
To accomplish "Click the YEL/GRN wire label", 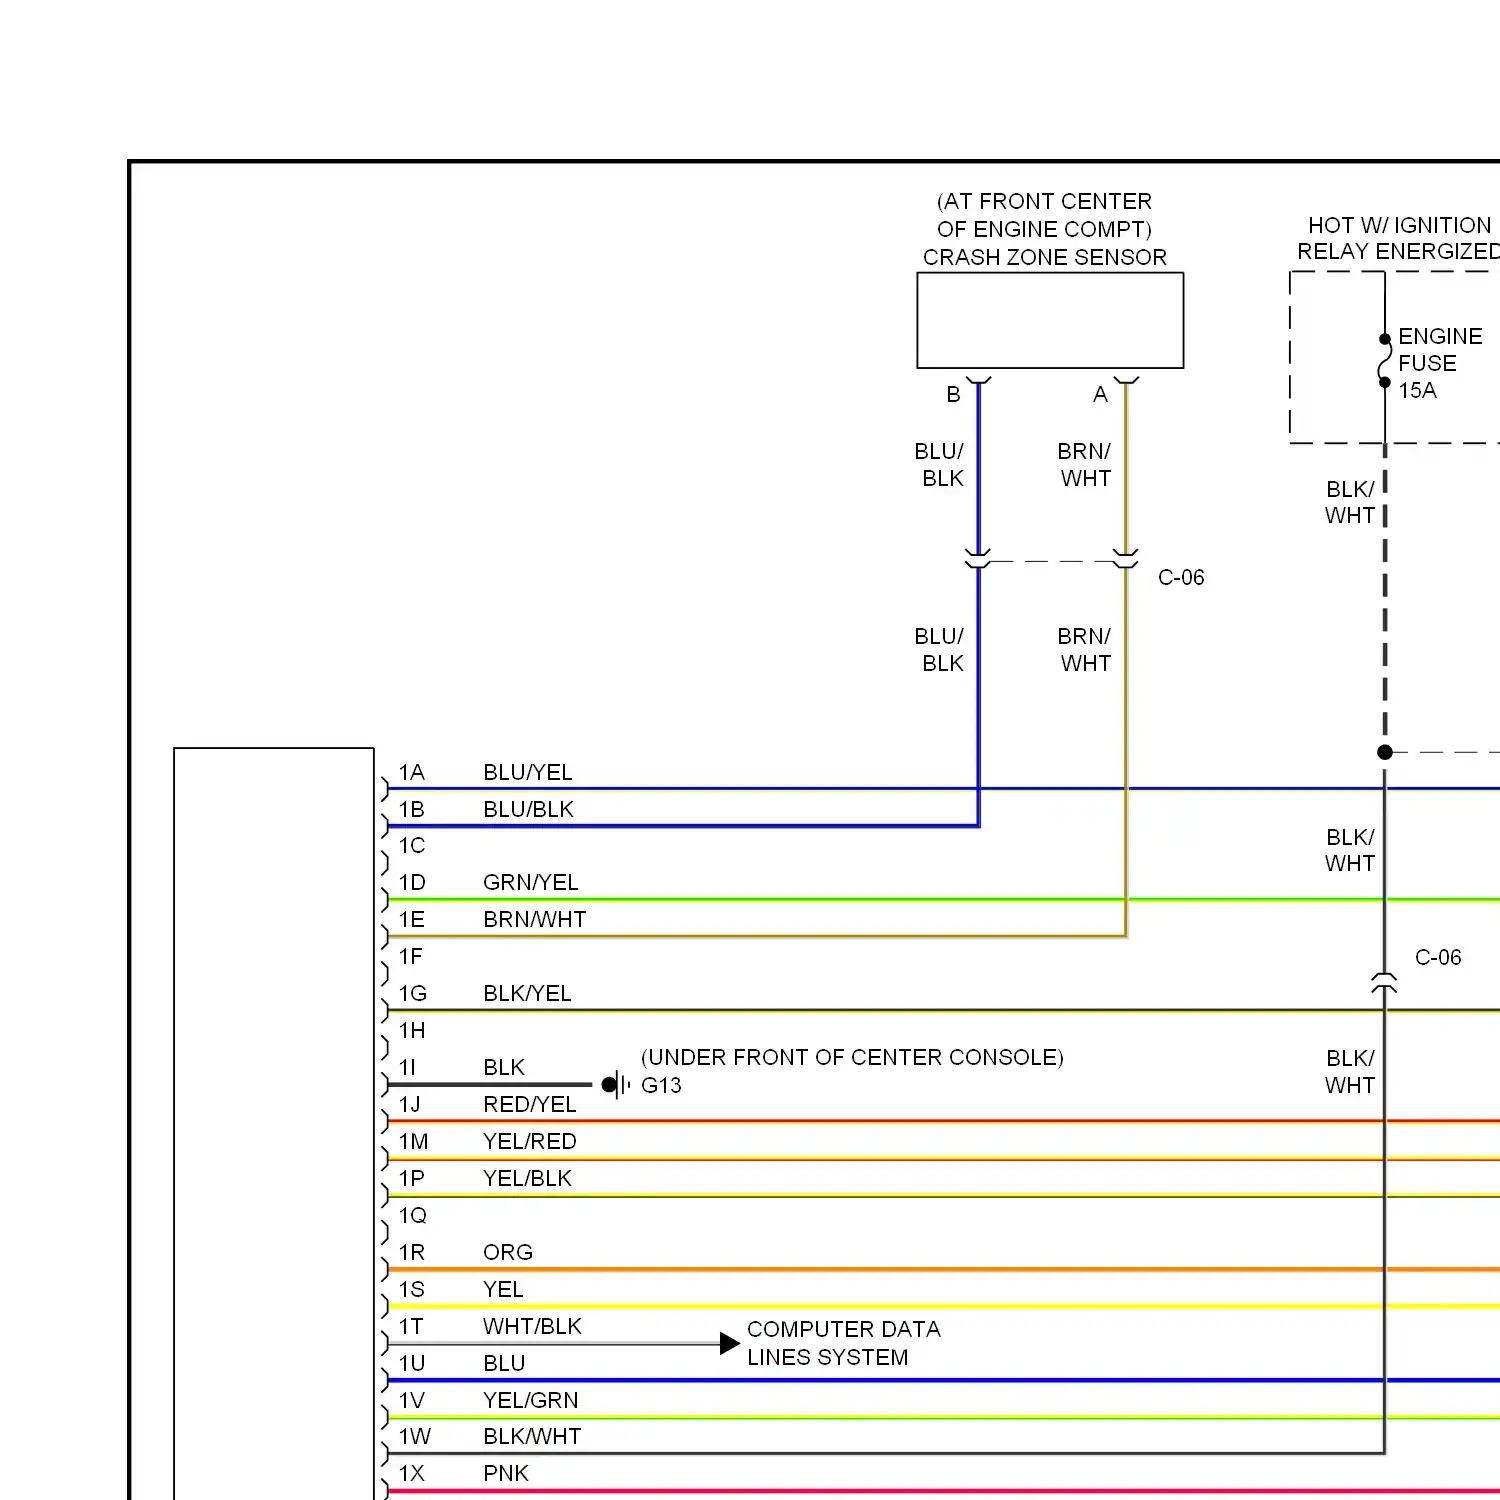I will pos(530,1400).
